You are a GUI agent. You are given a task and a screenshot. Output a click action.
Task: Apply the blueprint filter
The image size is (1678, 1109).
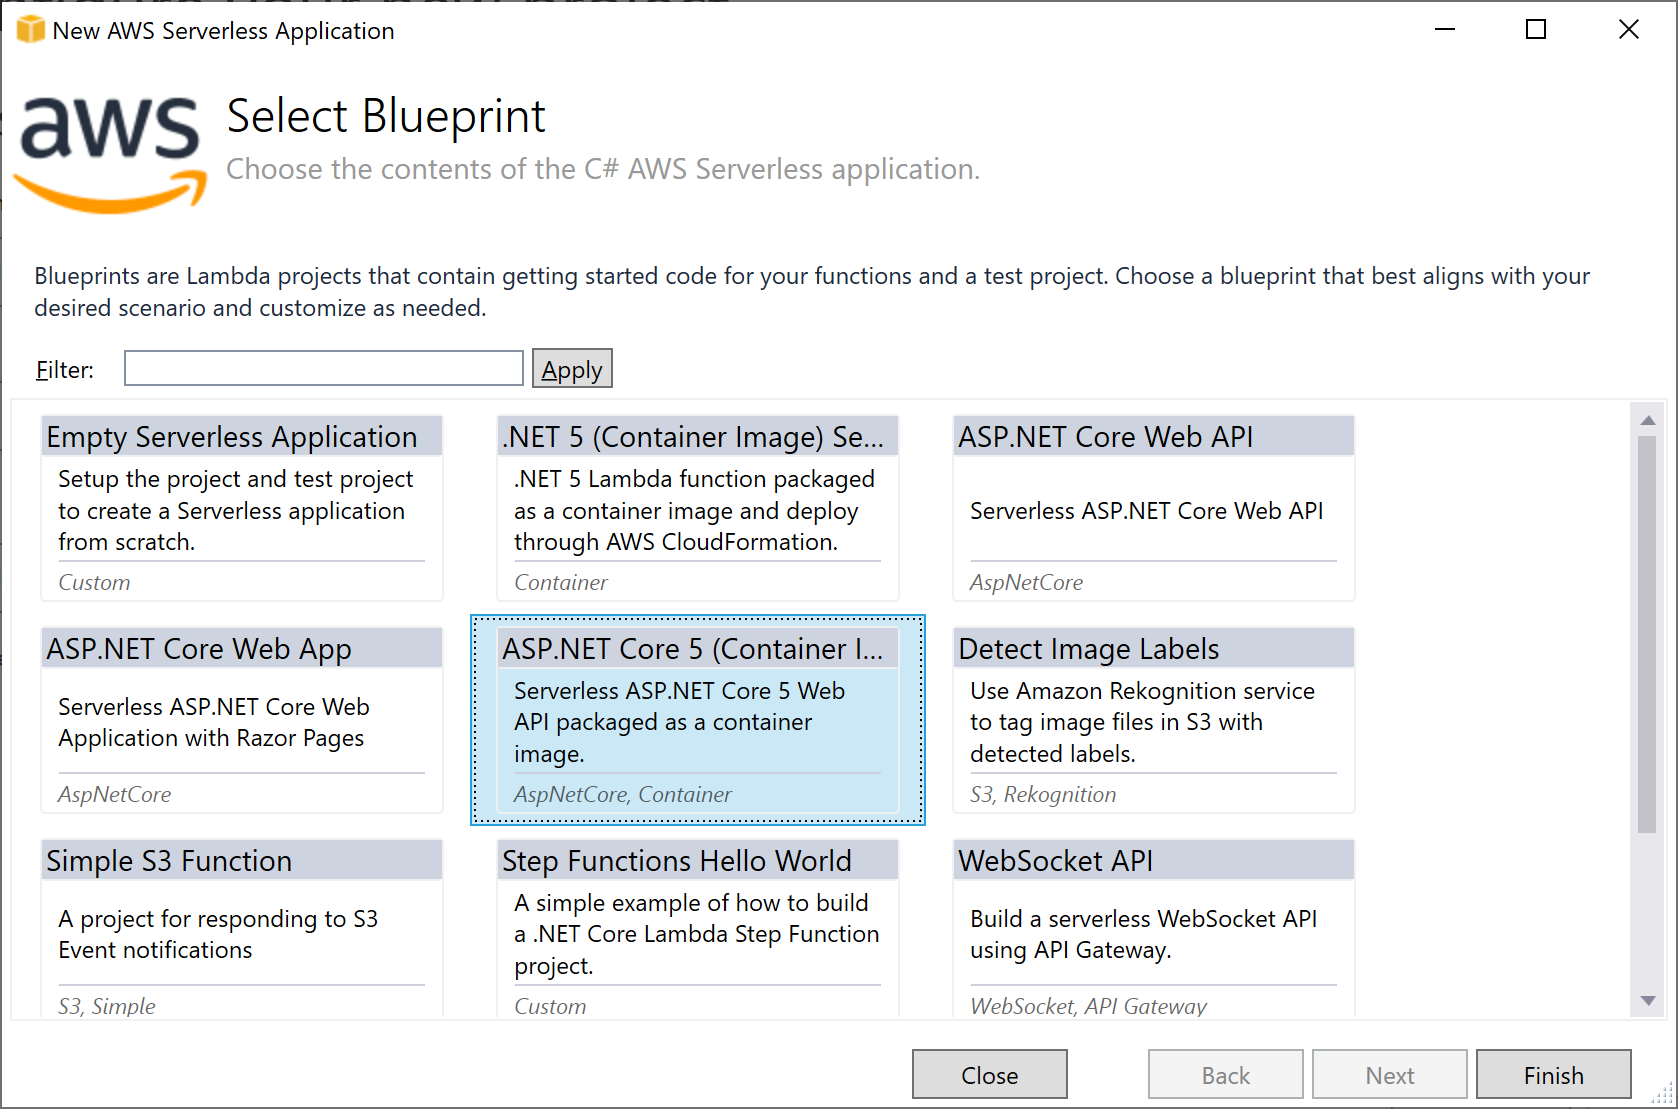[572, 368]
